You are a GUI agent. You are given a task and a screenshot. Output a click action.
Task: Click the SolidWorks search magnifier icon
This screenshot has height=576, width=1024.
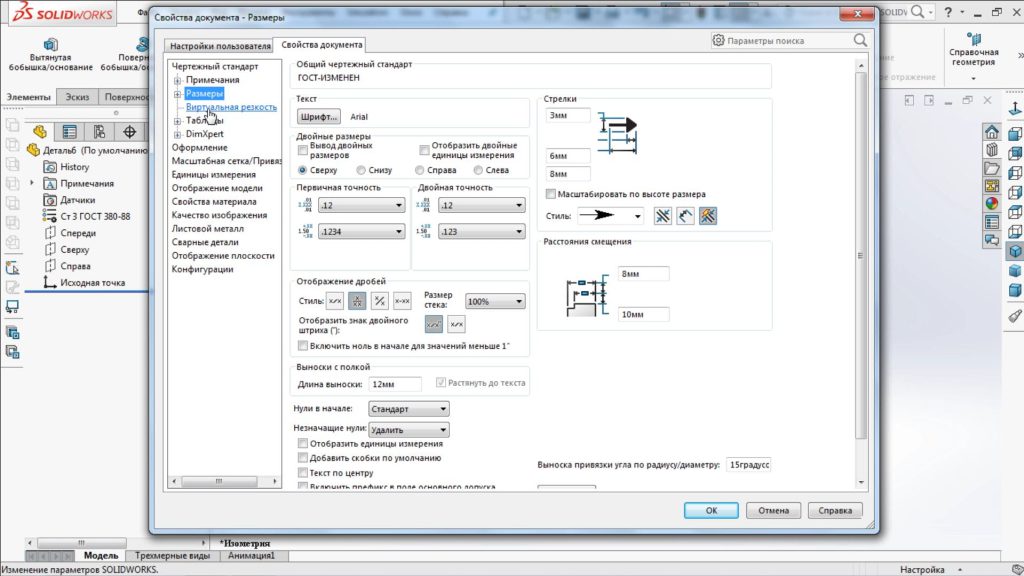917,12
